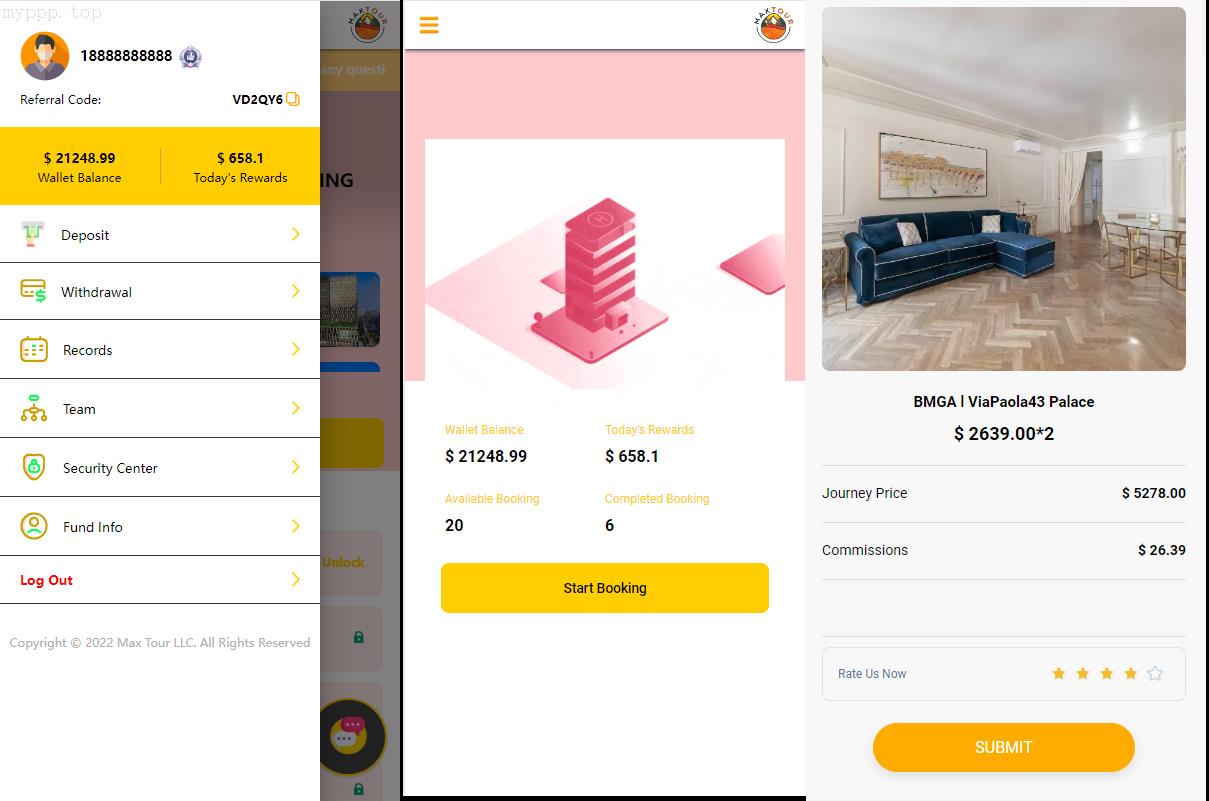Open the orange hamburger menu
Screen dimensions: 1209x801
click(429, 25)
